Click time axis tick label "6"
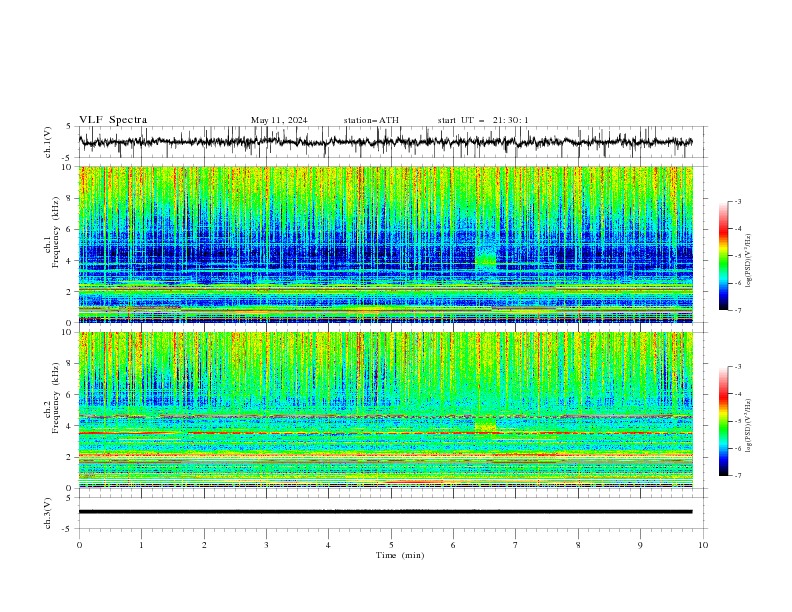The width and height of the screenshot is (792, 612). pos(453,545)
